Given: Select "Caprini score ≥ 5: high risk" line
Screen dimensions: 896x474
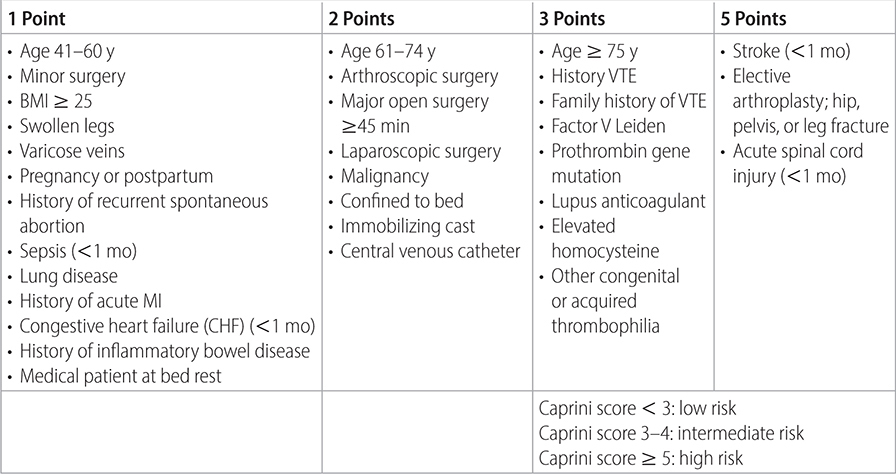Looking at the screenshot, I should (x=641, y=458).
